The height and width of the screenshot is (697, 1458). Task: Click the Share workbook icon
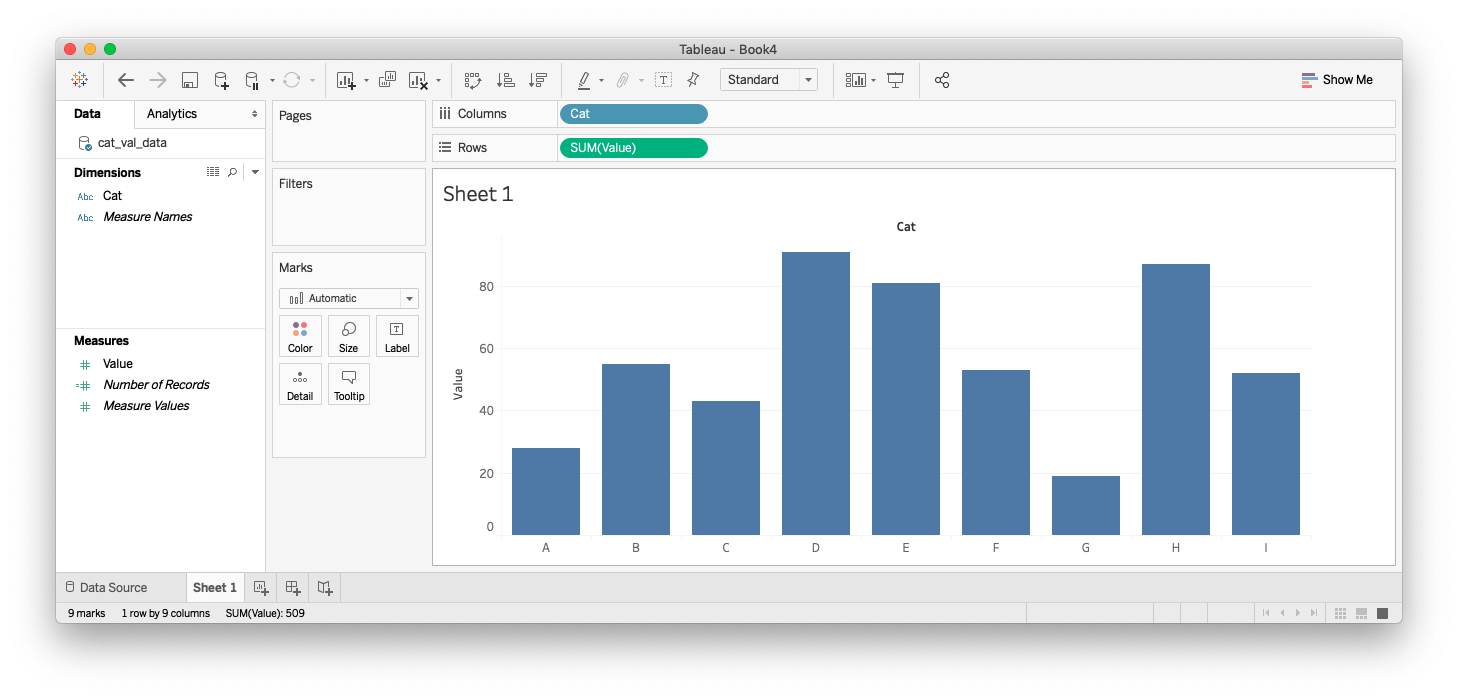tap(941, 80)
